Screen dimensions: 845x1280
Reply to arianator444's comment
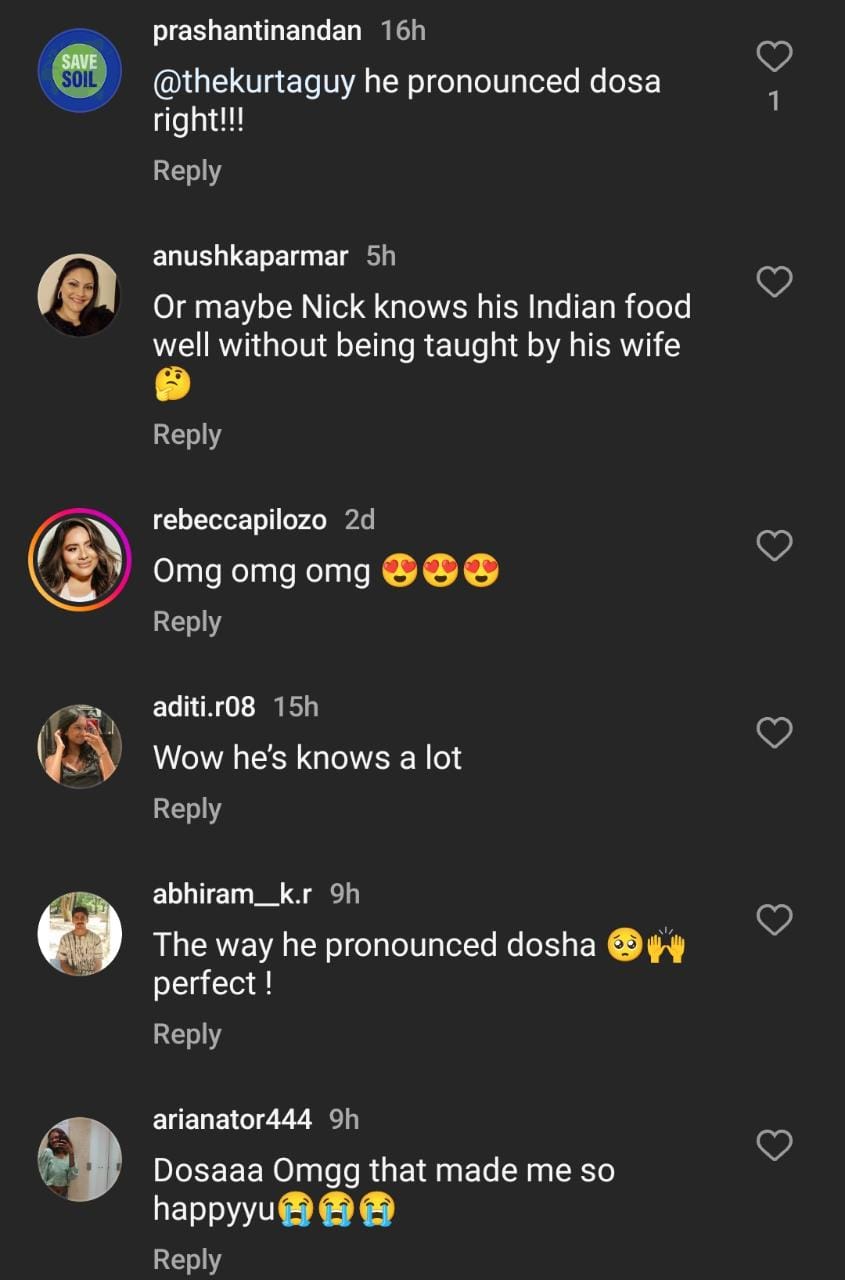tap(187, 1259)
